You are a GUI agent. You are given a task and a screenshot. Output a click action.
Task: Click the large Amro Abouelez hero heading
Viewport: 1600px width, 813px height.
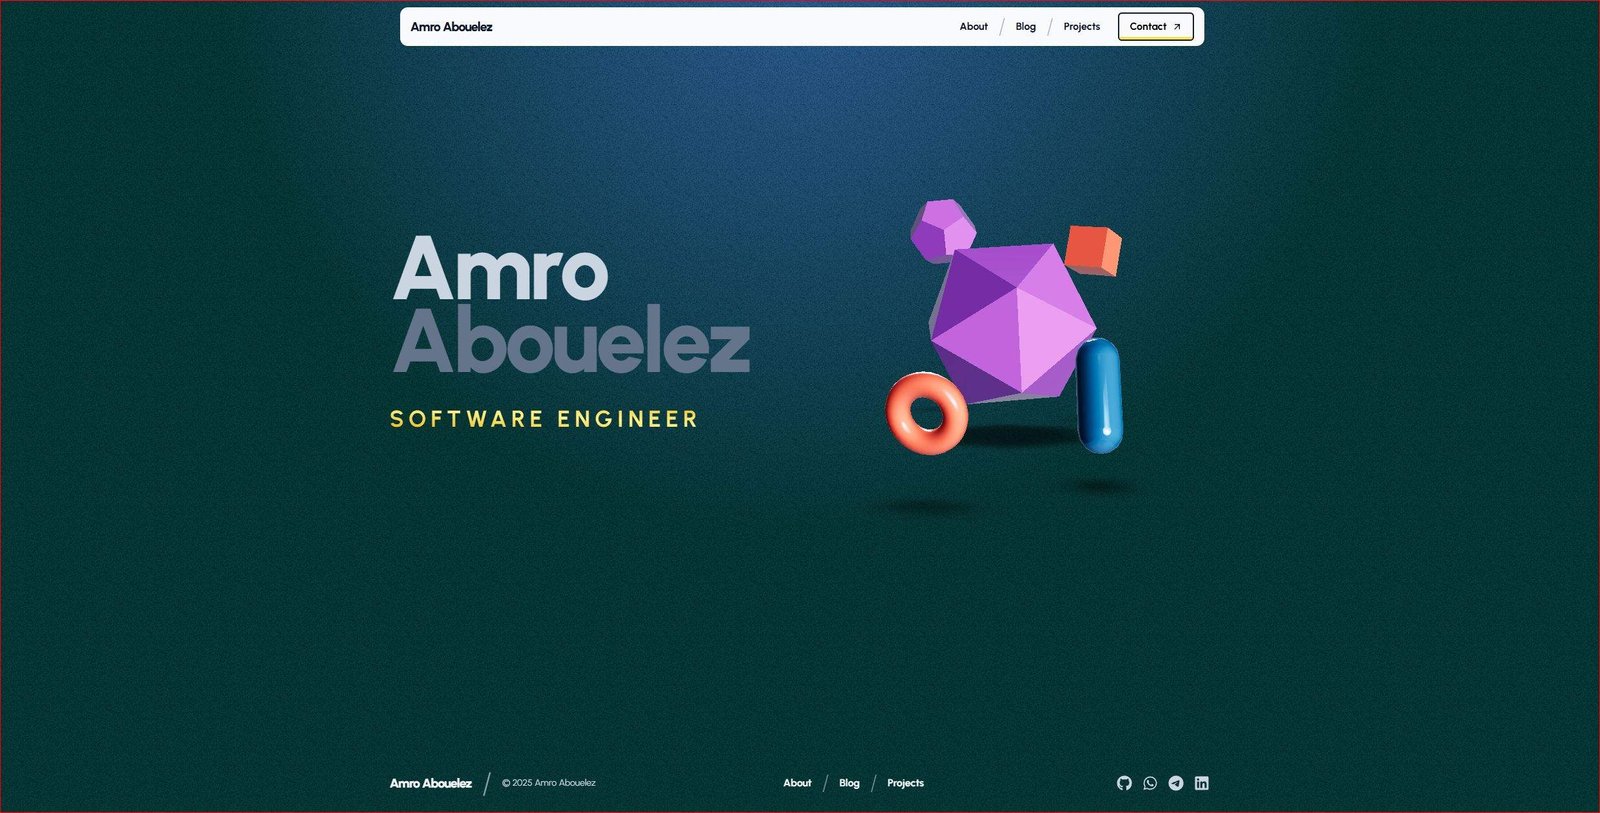(570, 305)
